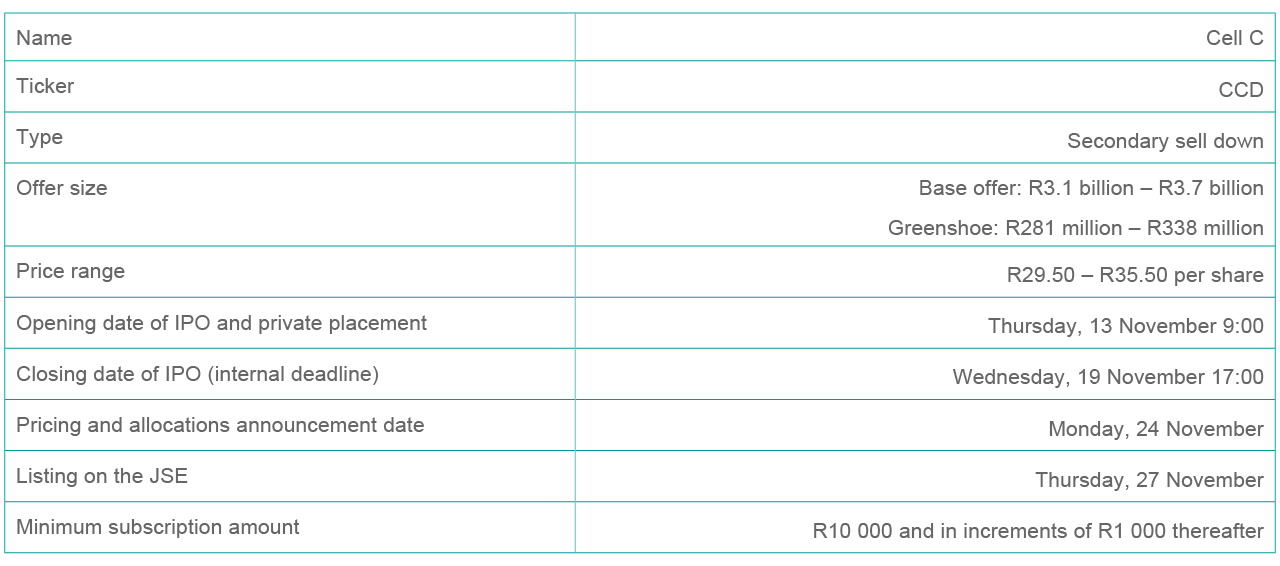Select the "Cell C" value cell
Image resolution: width=1280 pixels, height=566 pixels.
(1234, 38)
